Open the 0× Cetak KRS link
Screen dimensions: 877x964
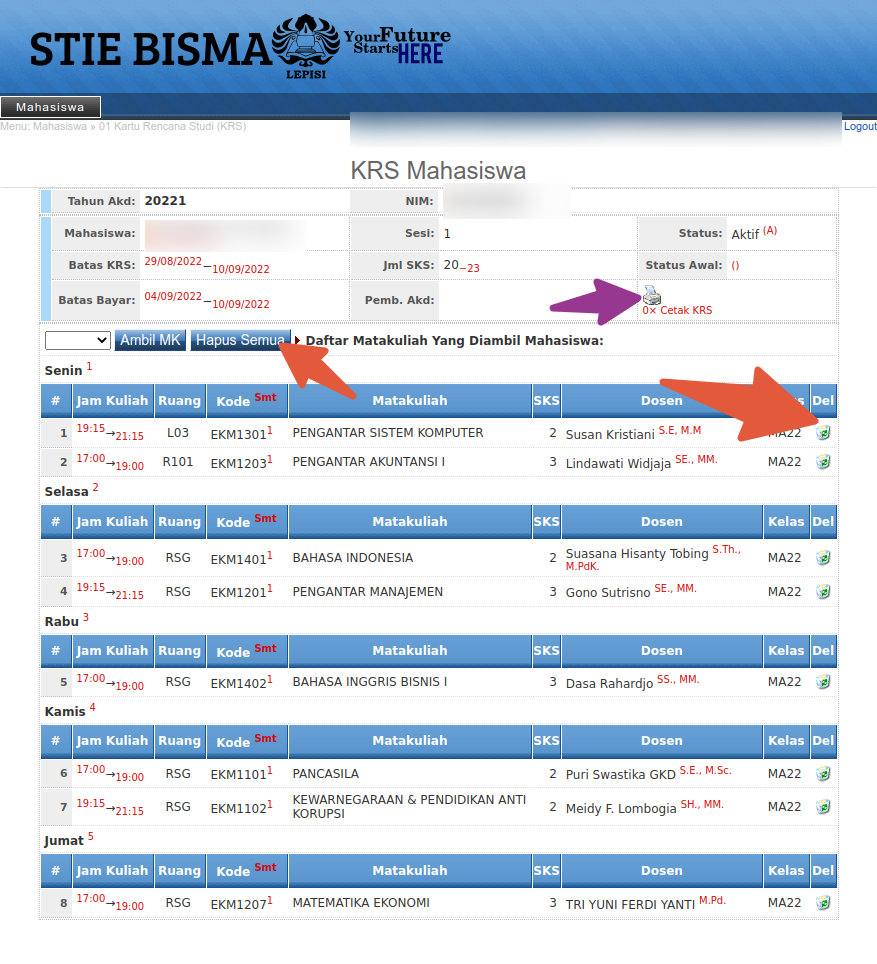(x=677, y=310)
